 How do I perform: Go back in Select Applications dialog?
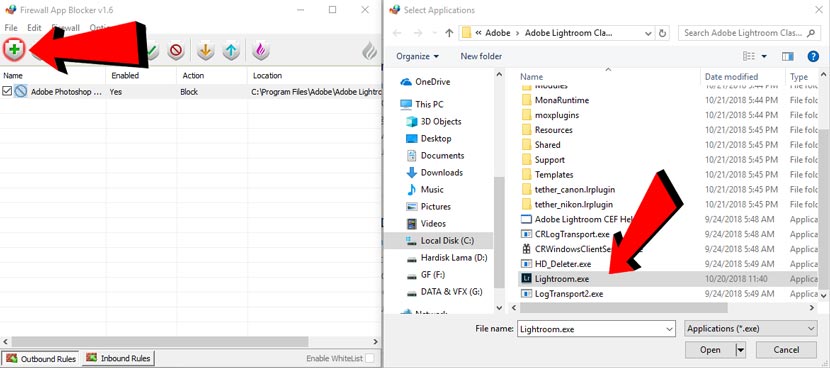396,33
